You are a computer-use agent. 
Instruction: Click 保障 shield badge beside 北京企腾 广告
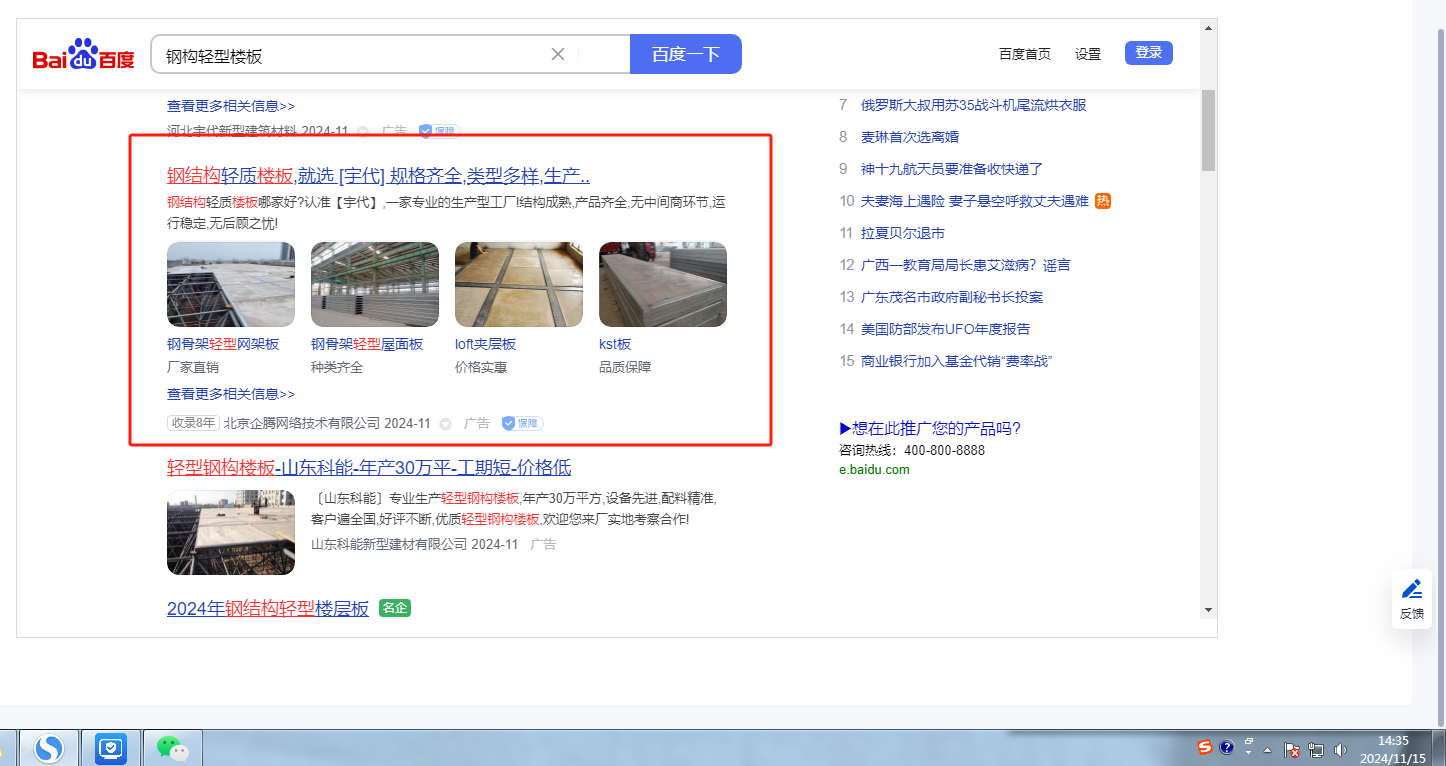coord(522,423)
